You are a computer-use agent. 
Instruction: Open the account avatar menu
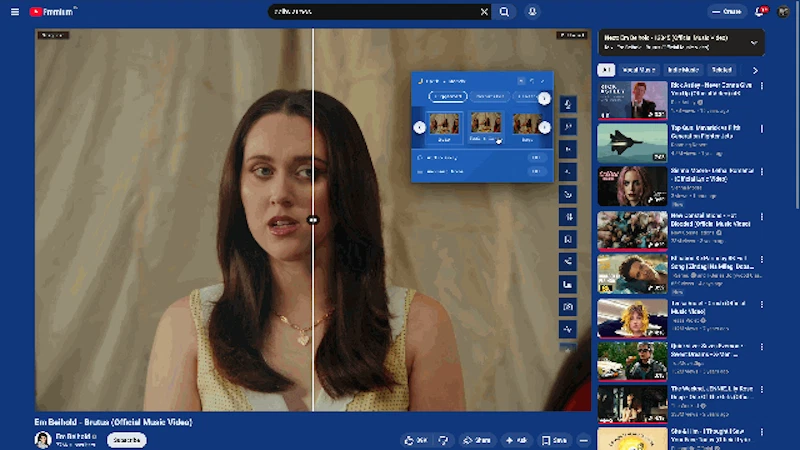click(783, 11)
